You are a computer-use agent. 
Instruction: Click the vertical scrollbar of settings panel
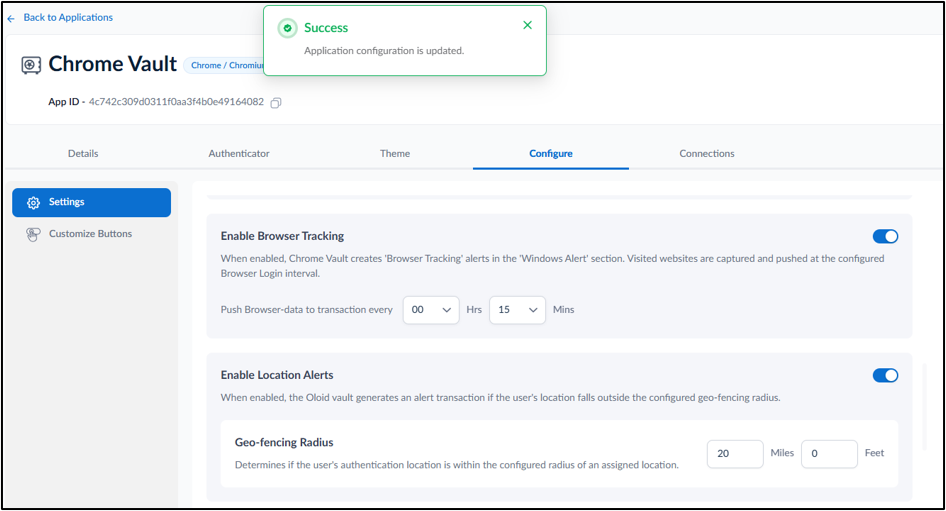(924, 406)
